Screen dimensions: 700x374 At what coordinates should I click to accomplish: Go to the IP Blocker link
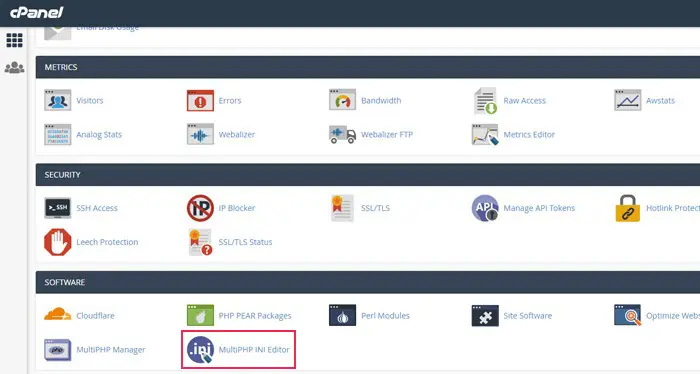pos(237,208)
